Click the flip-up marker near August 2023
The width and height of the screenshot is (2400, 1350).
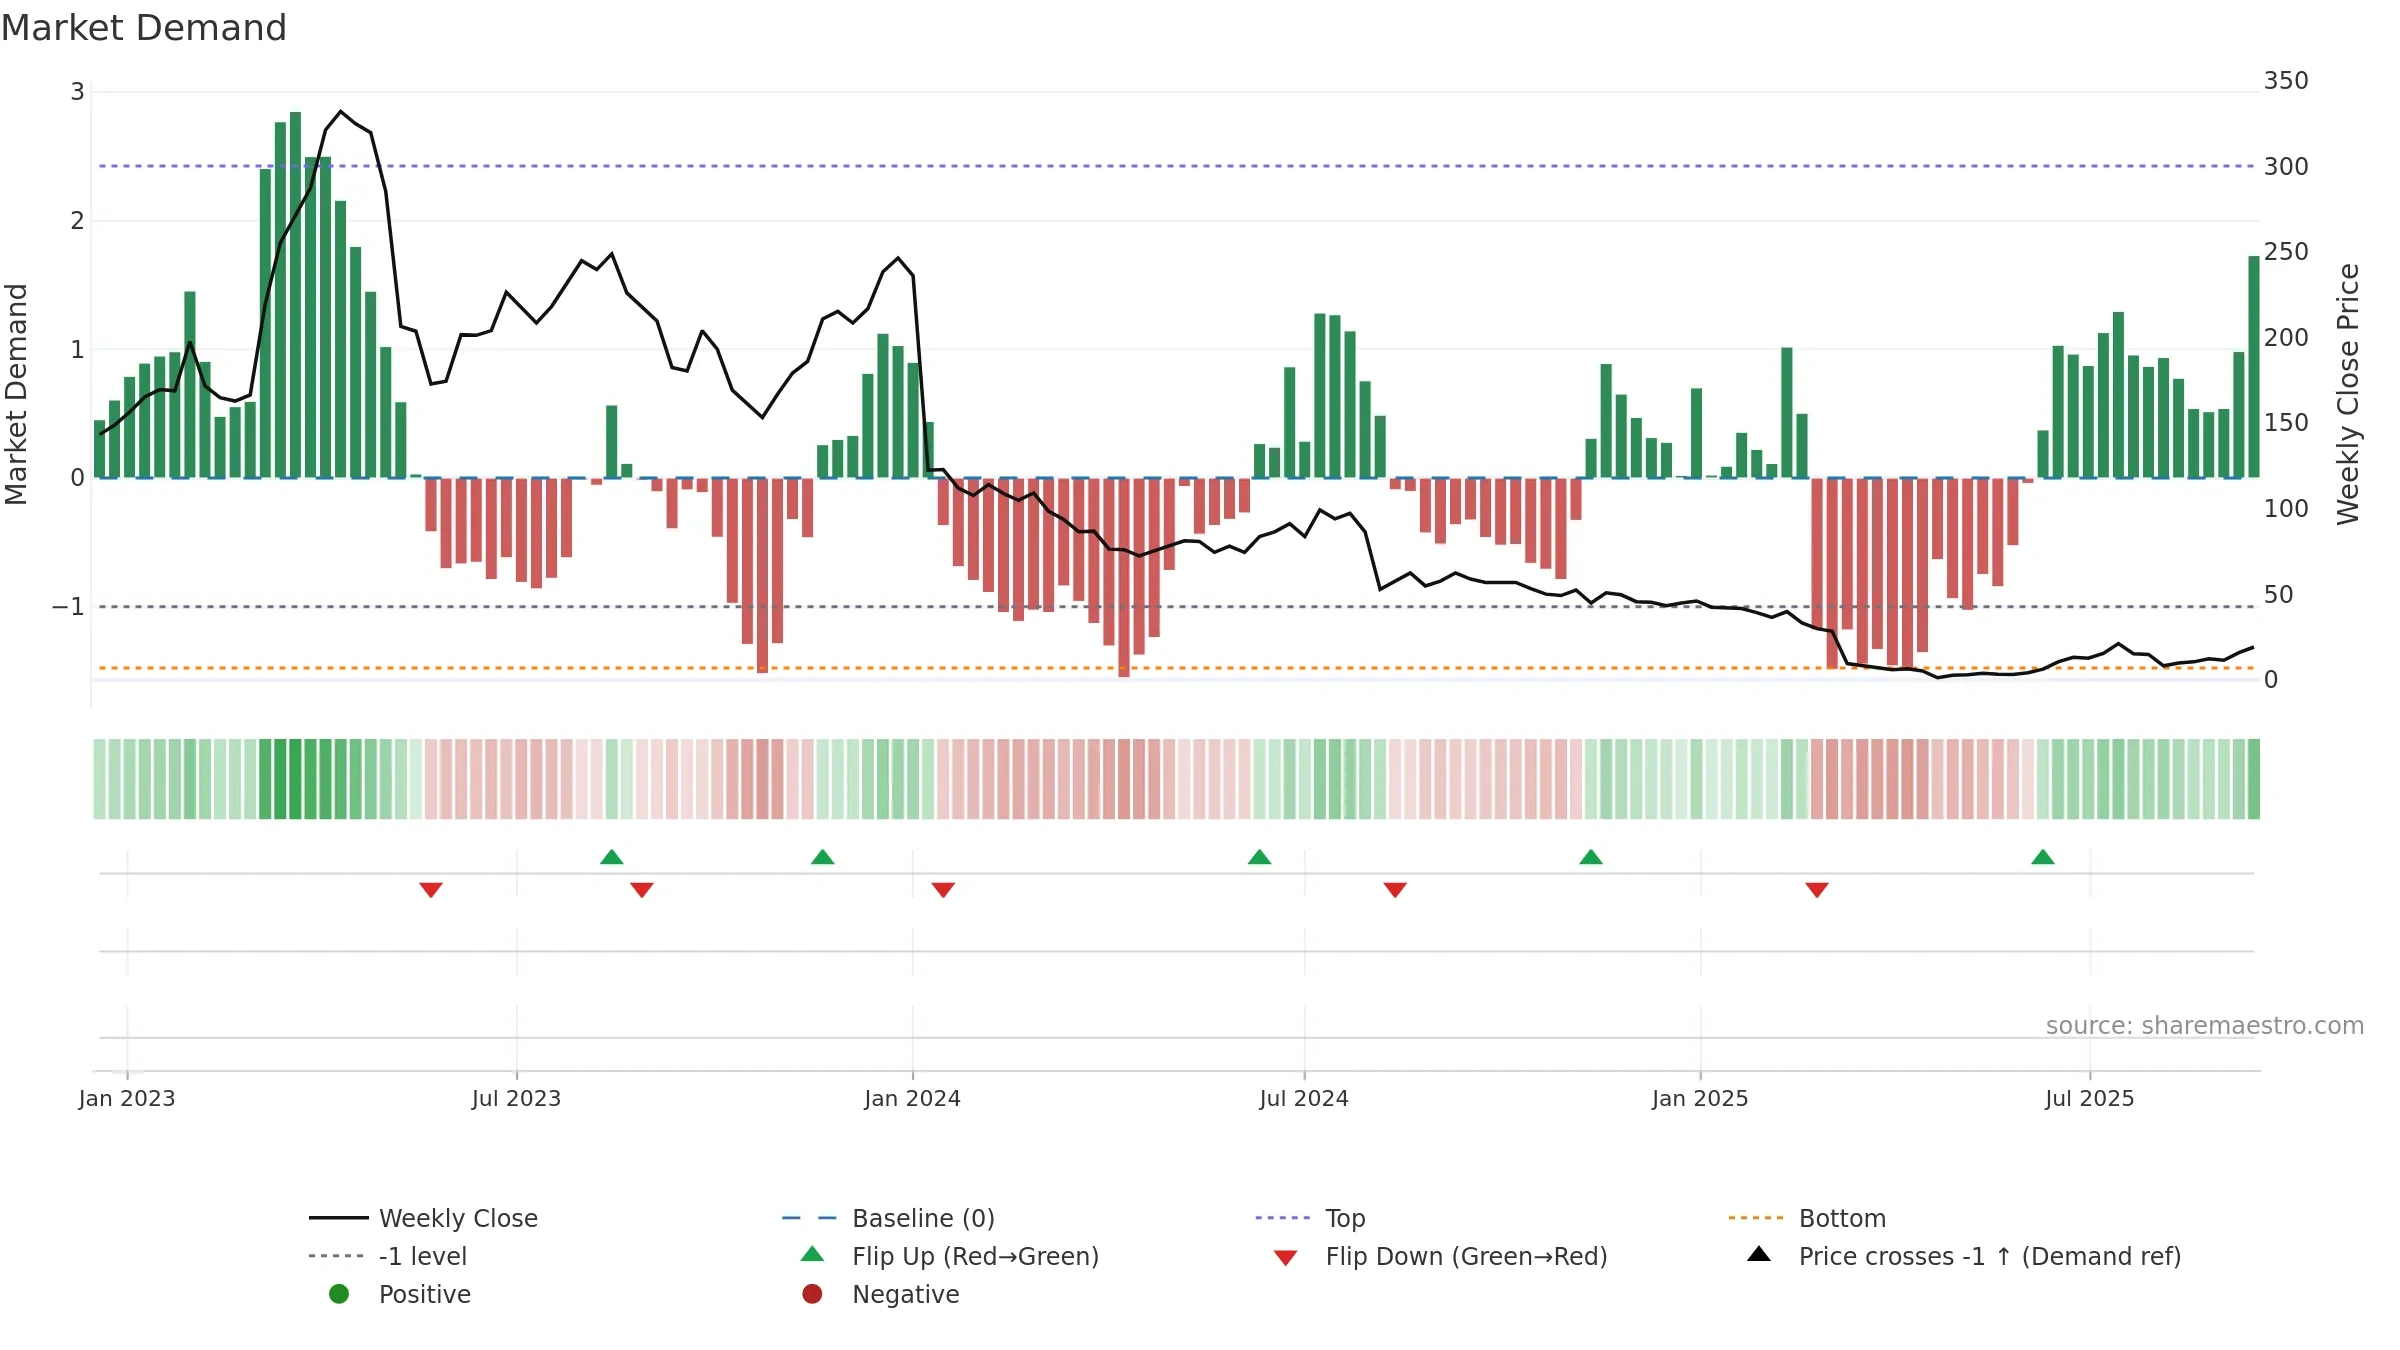pos(612,857)
